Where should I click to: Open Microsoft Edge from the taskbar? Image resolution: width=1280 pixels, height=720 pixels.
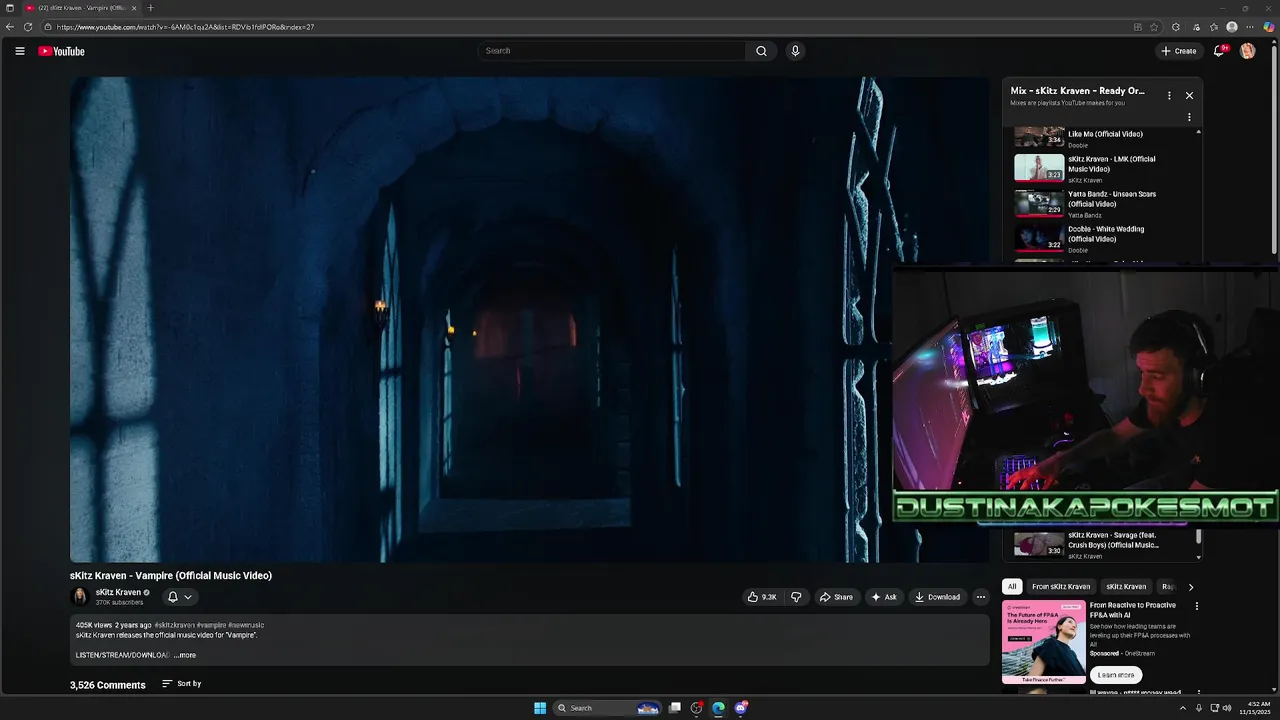pos(718,708)
